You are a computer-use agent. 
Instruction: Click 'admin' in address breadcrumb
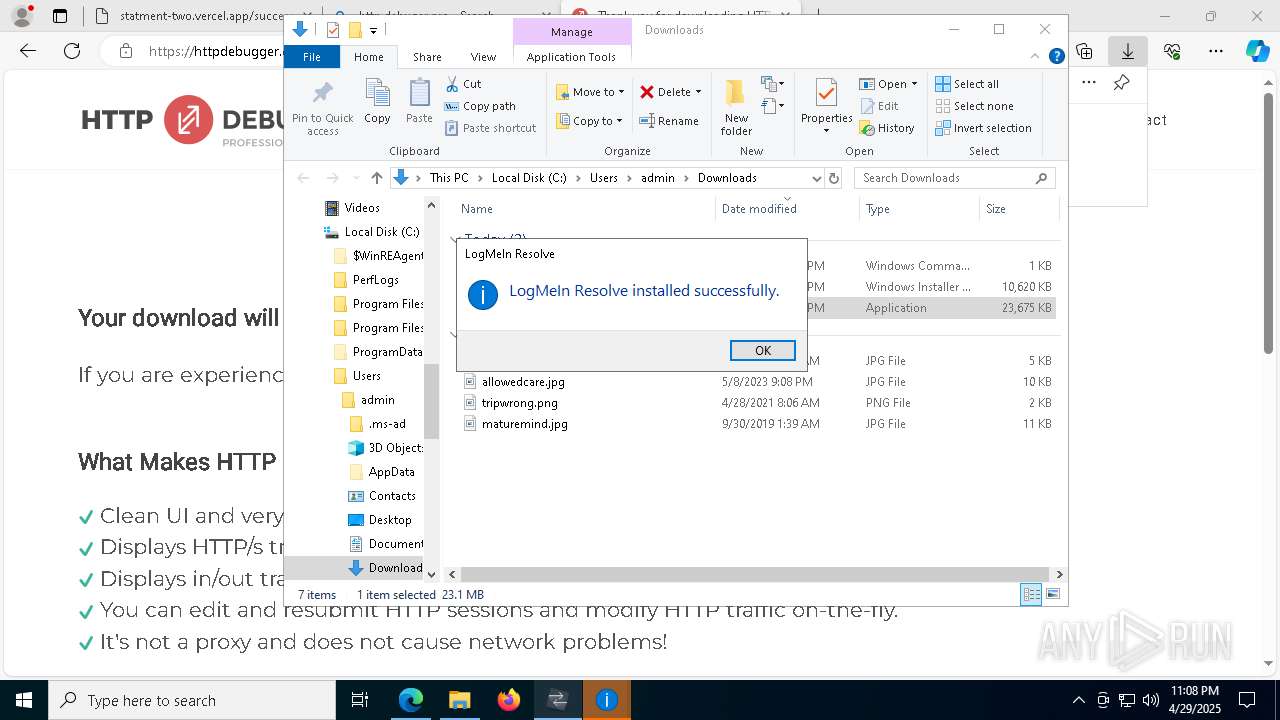pyautogui.click(x=658, y=178)
